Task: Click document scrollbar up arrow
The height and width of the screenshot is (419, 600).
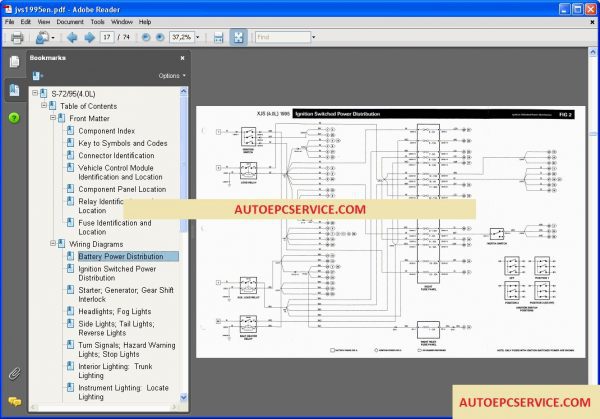Action: coord(593,52)
